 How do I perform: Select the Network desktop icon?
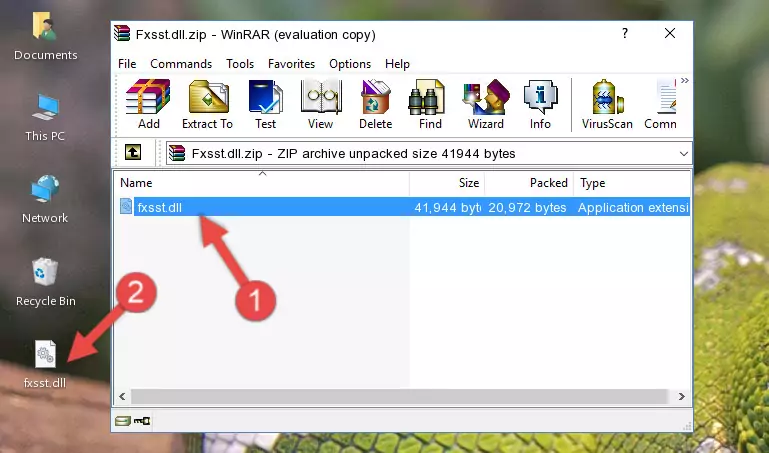(45, 200)
